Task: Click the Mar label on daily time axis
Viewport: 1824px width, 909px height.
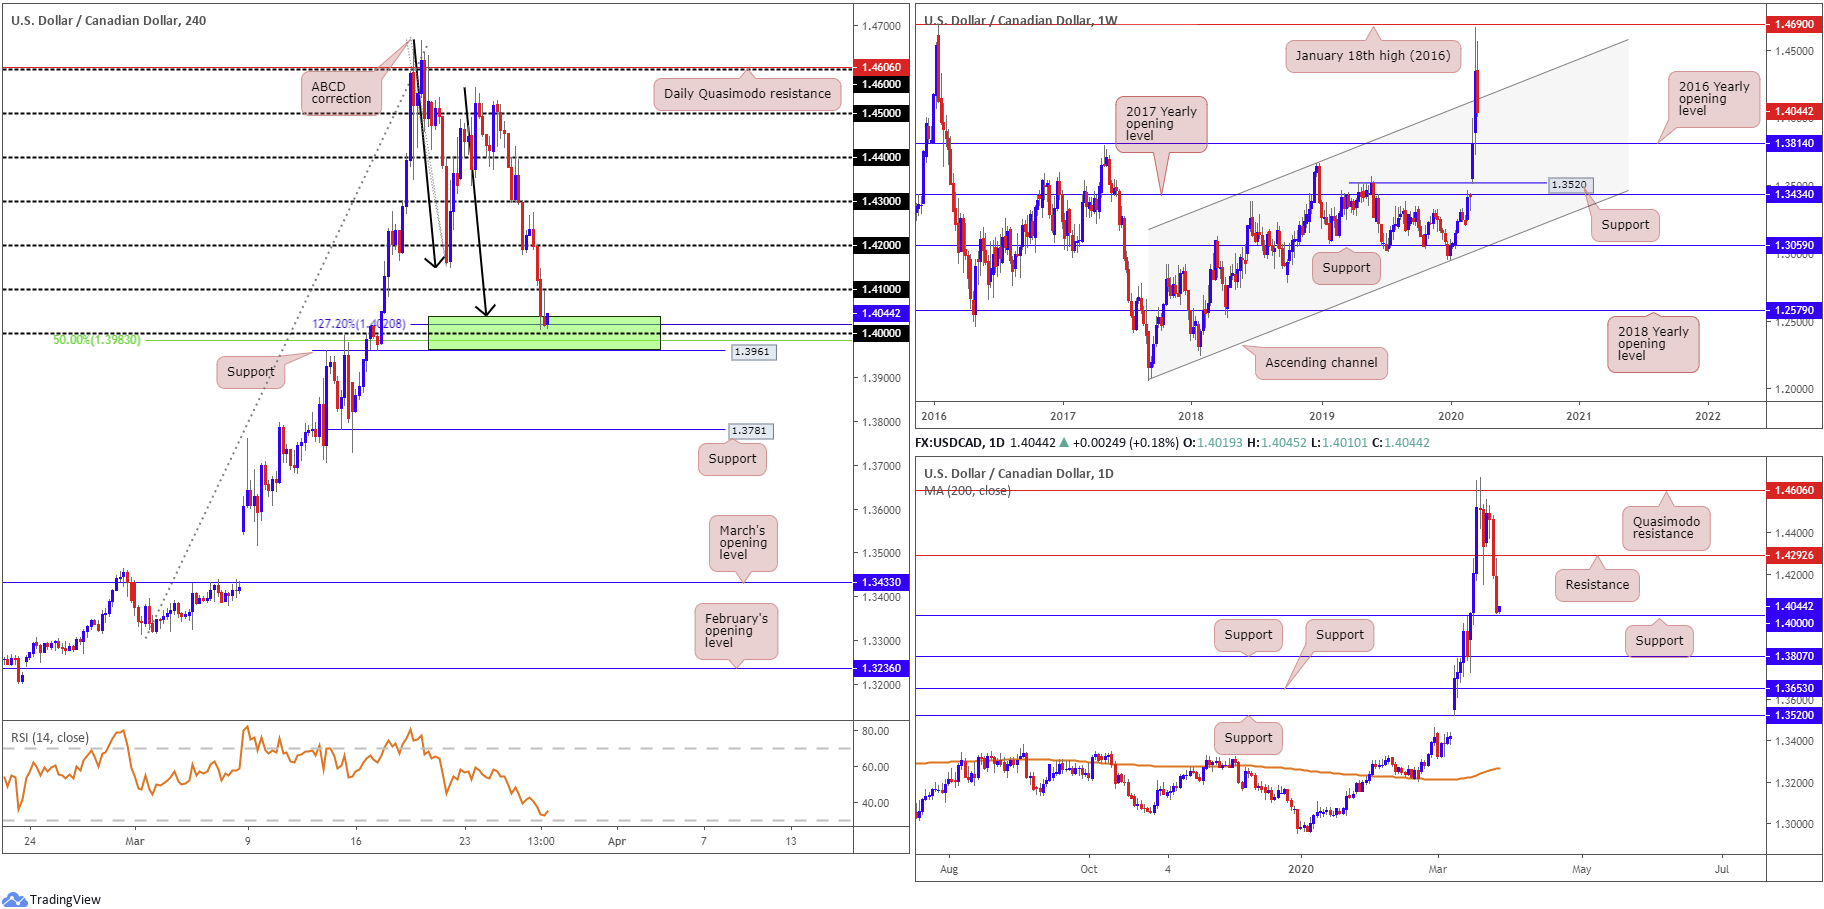Action: click(1437, 869)
